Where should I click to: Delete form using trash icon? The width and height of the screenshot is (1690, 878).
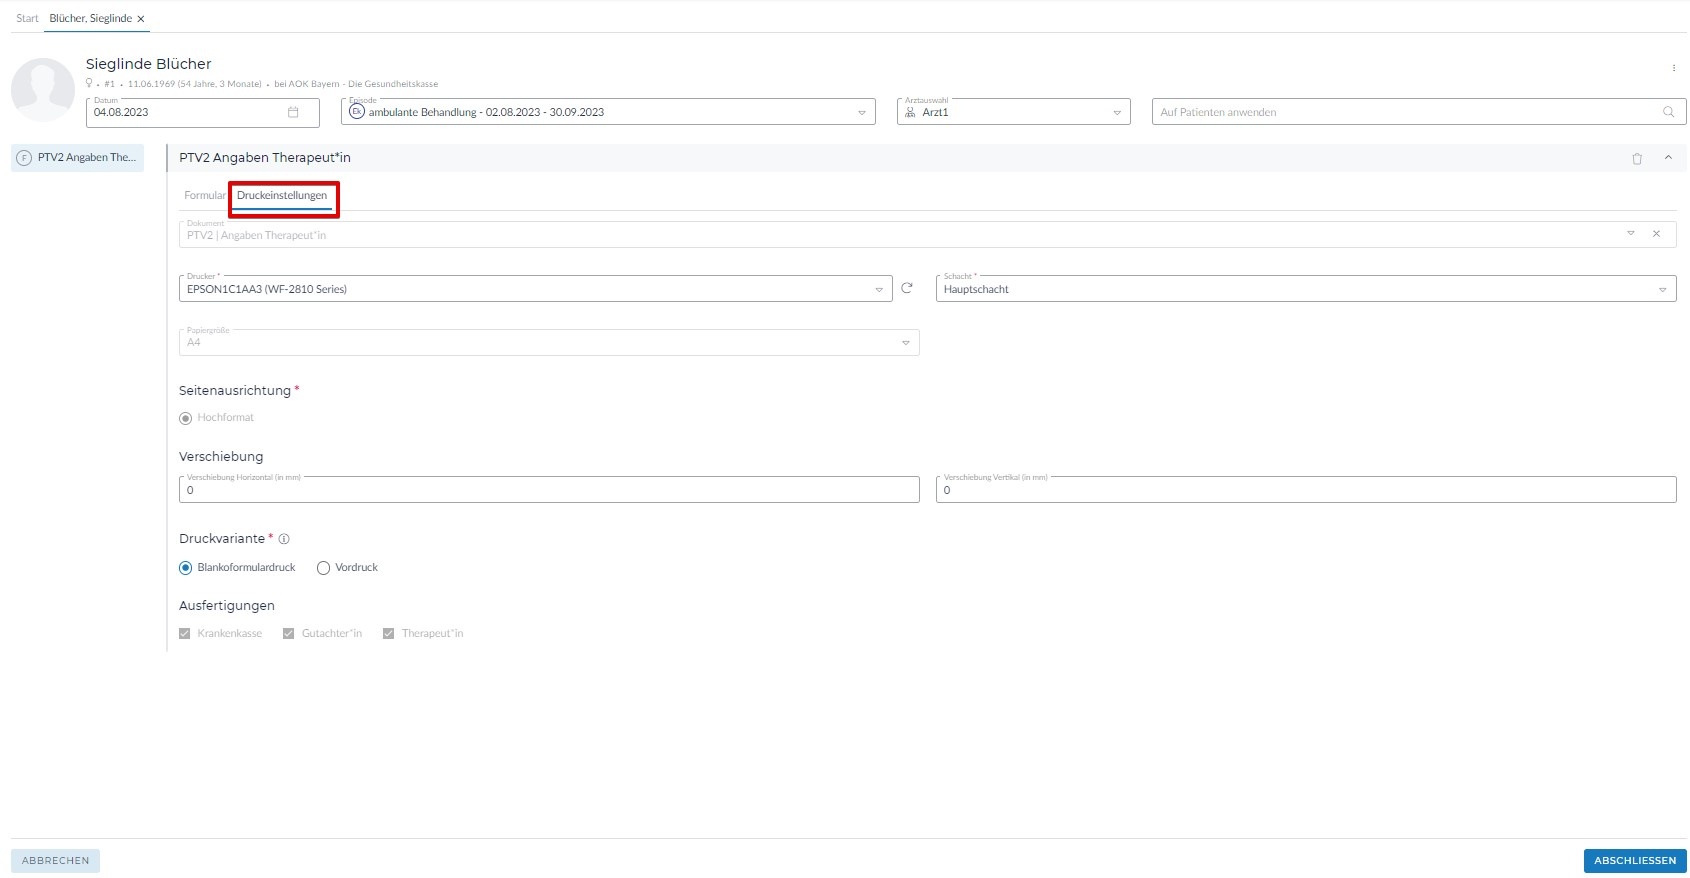pyautogui.click(x=1637, y=158)
